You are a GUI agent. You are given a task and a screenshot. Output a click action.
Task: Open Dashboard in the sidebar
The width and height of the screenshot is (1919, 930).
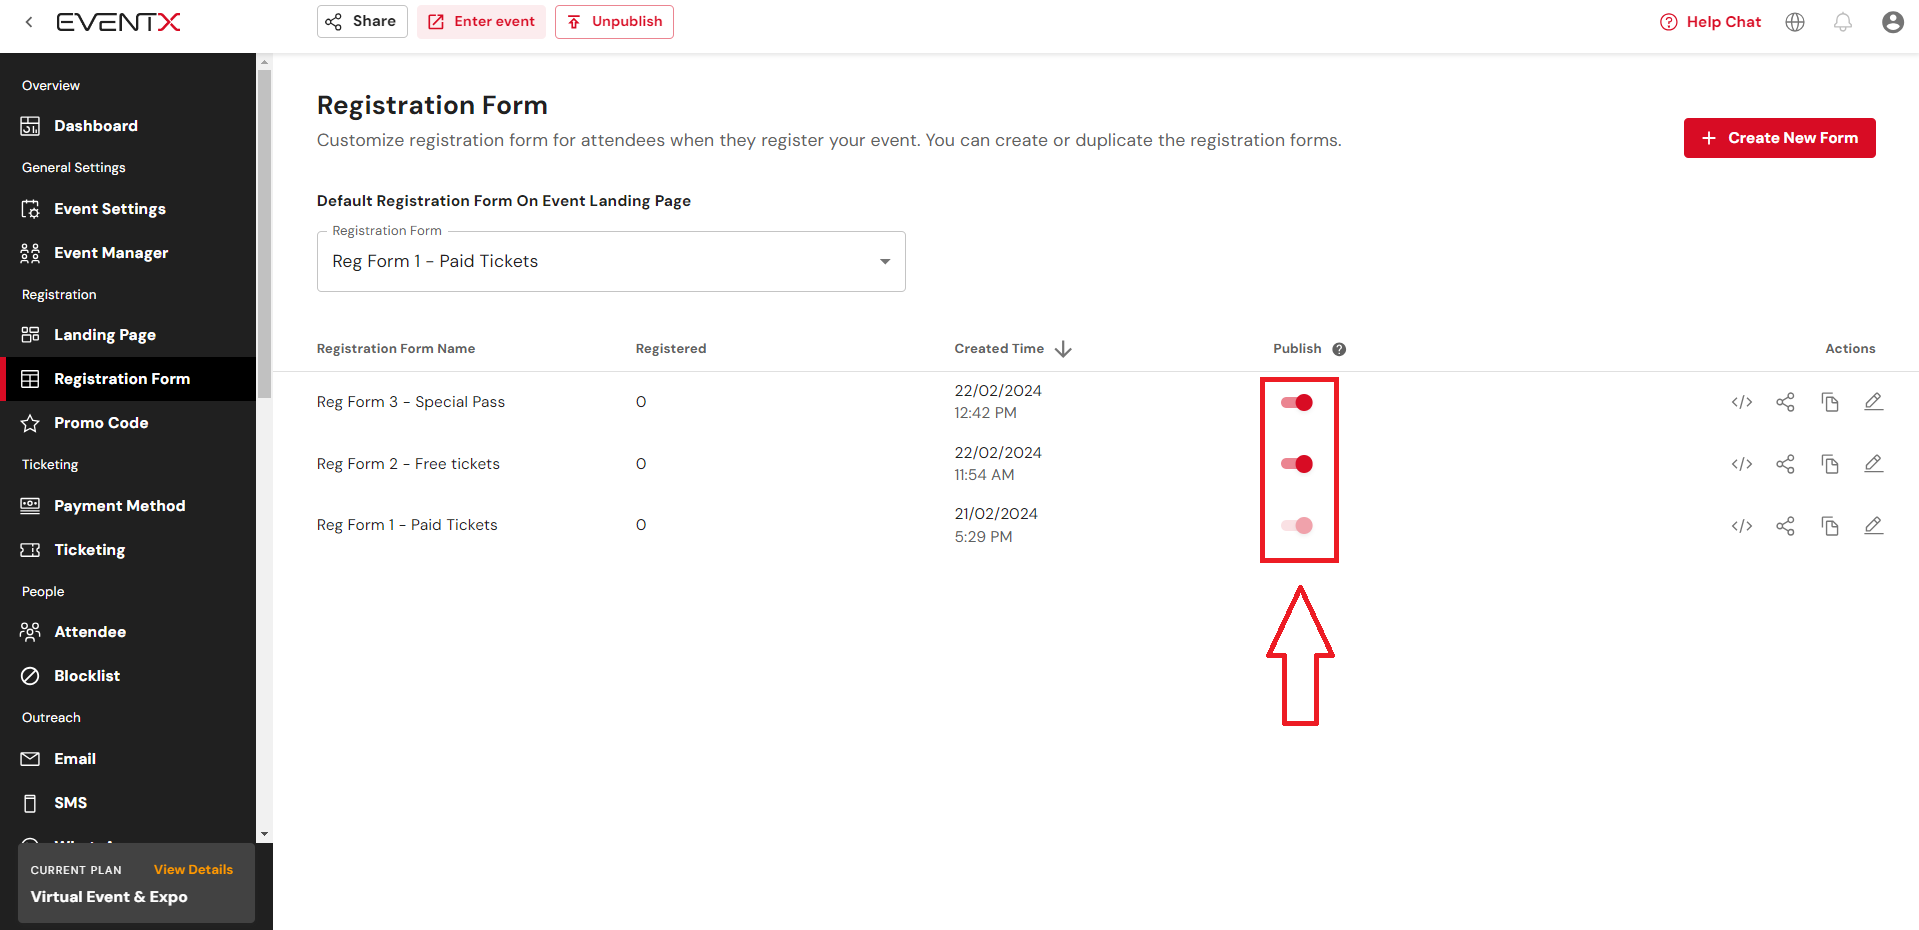(x=128, y=126)
